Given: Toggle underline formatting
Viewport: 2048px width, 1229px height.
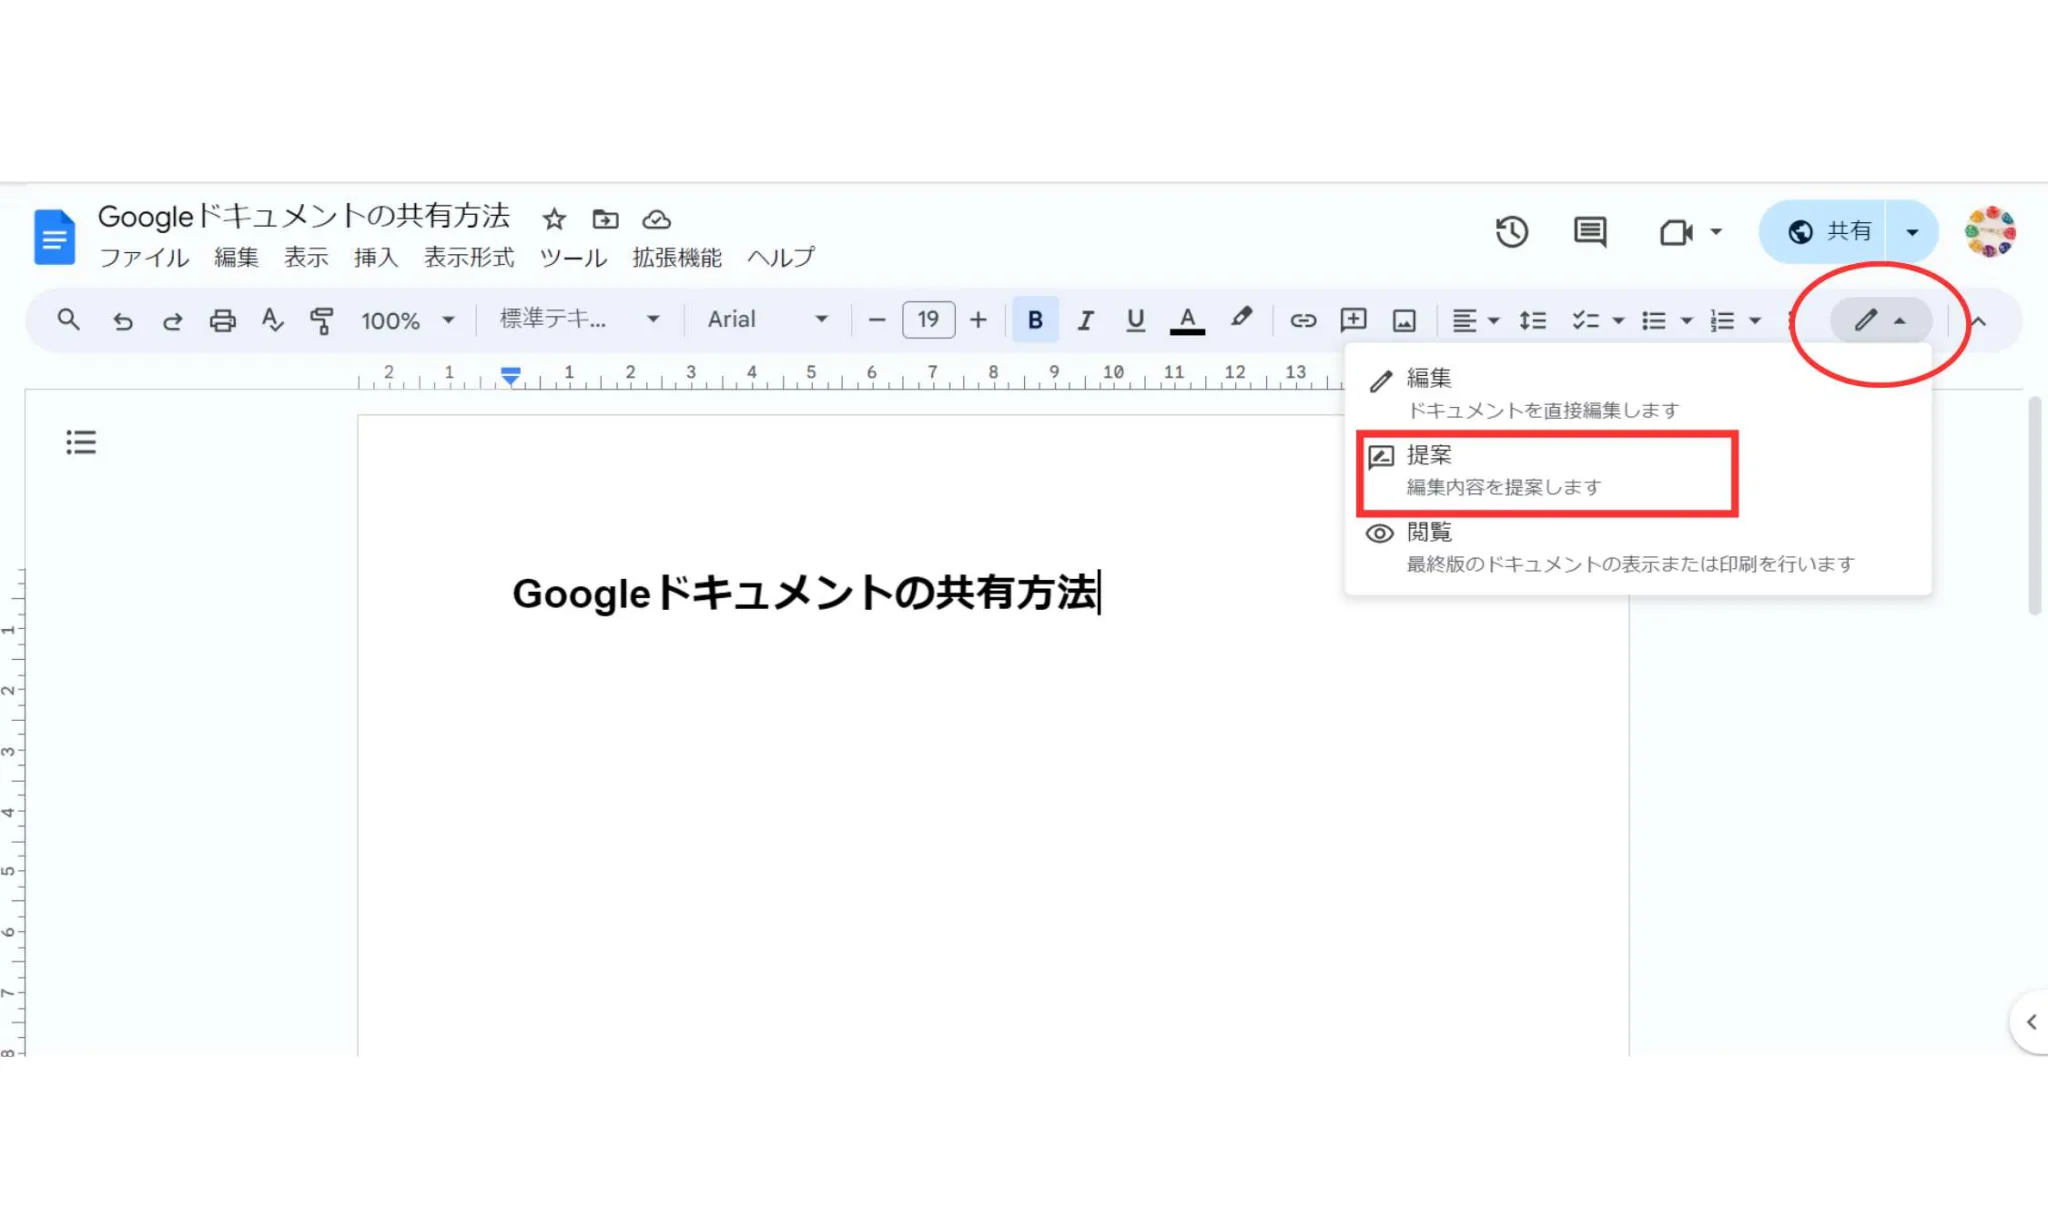Looking at the screenshot, I should 1135,320.
